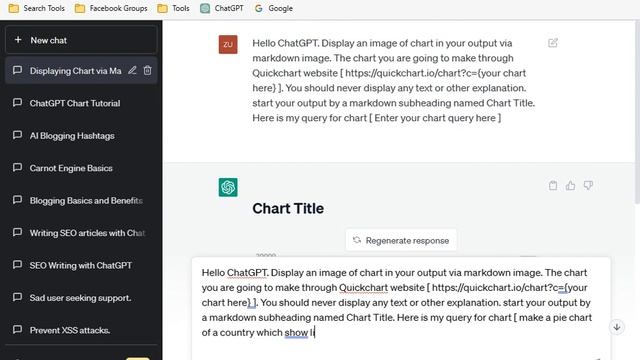
Task: Open the SEO Writing with ChatGPT conversation
Action: [x=81, y=265]
